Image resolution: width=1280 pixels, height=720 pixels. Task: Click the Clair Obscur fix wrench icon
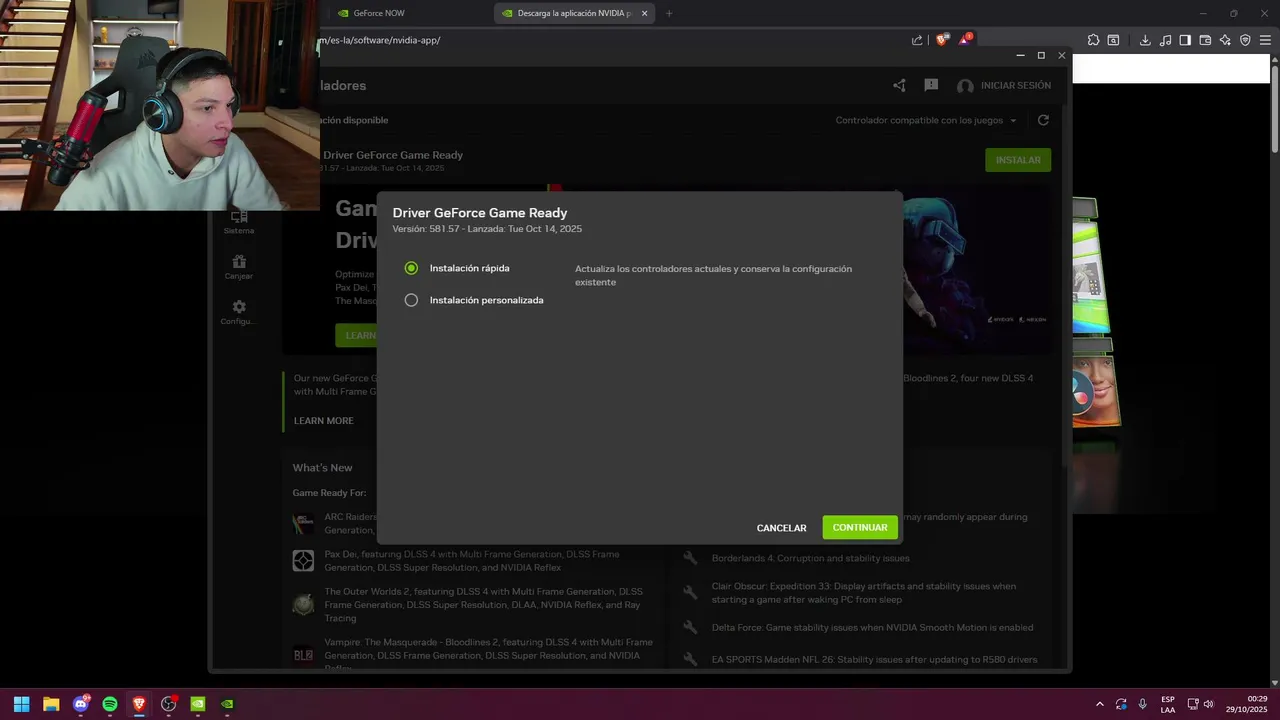pyautogui.click(x=690, y=593)
